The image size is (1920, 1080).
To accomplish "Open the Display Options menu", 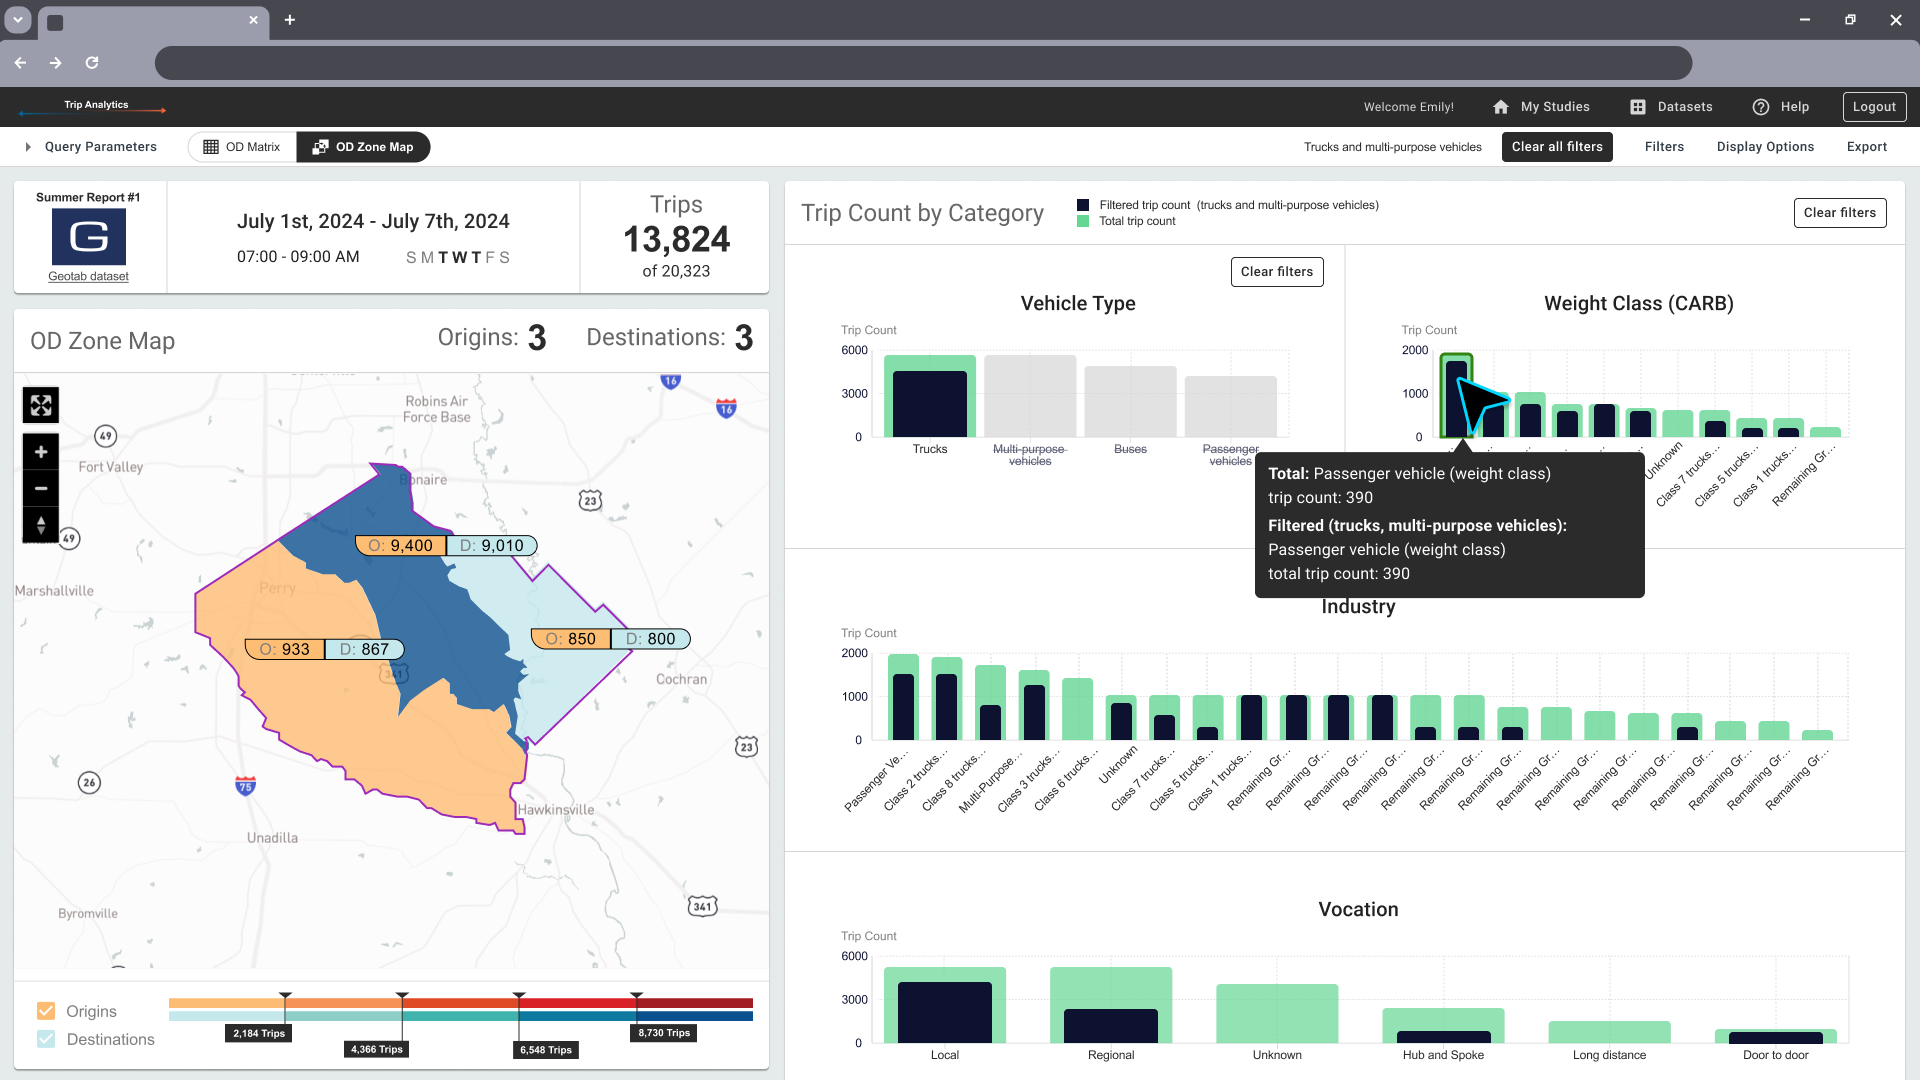I will (x=1765, y=147).
